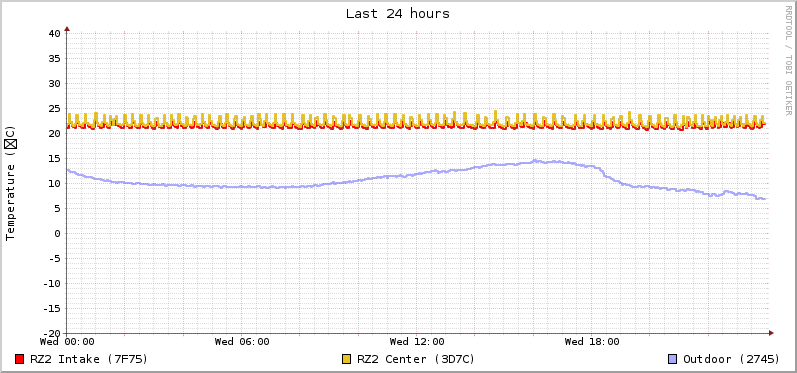Click the 'Last 24 hours' chart title
Viewport: 797px width, 373px height.
click(x=398, y=14)
